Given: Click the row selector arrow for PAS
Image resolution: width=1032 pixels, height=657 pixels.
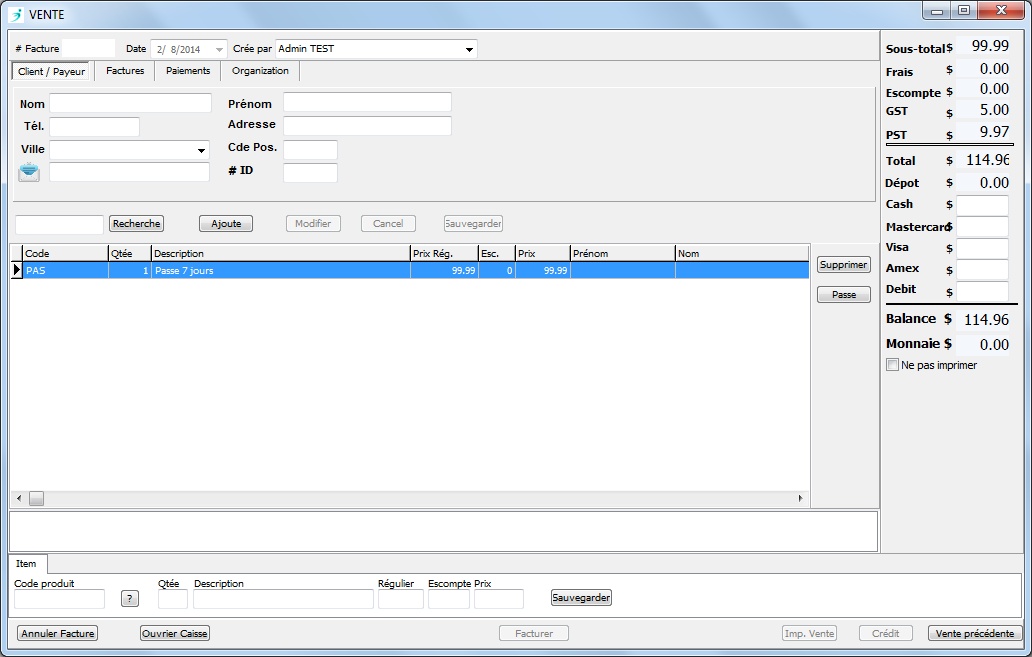Looking at the screenshot, I should [x=16, y=270].
